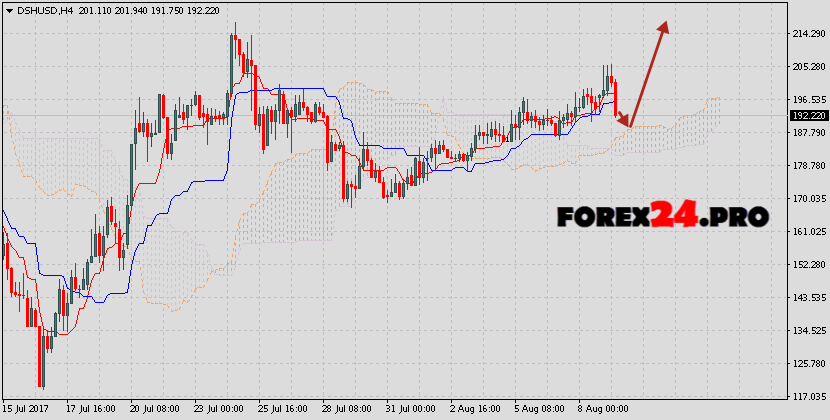830x420 pixels.
Task: Select the 117.035 bottom price label
Action: 807,396
